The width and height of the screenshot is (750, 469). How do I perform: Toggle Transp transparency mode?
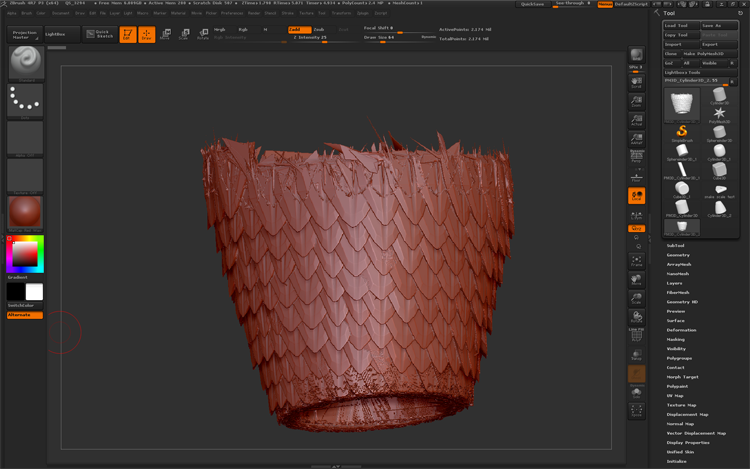[636, 354]
